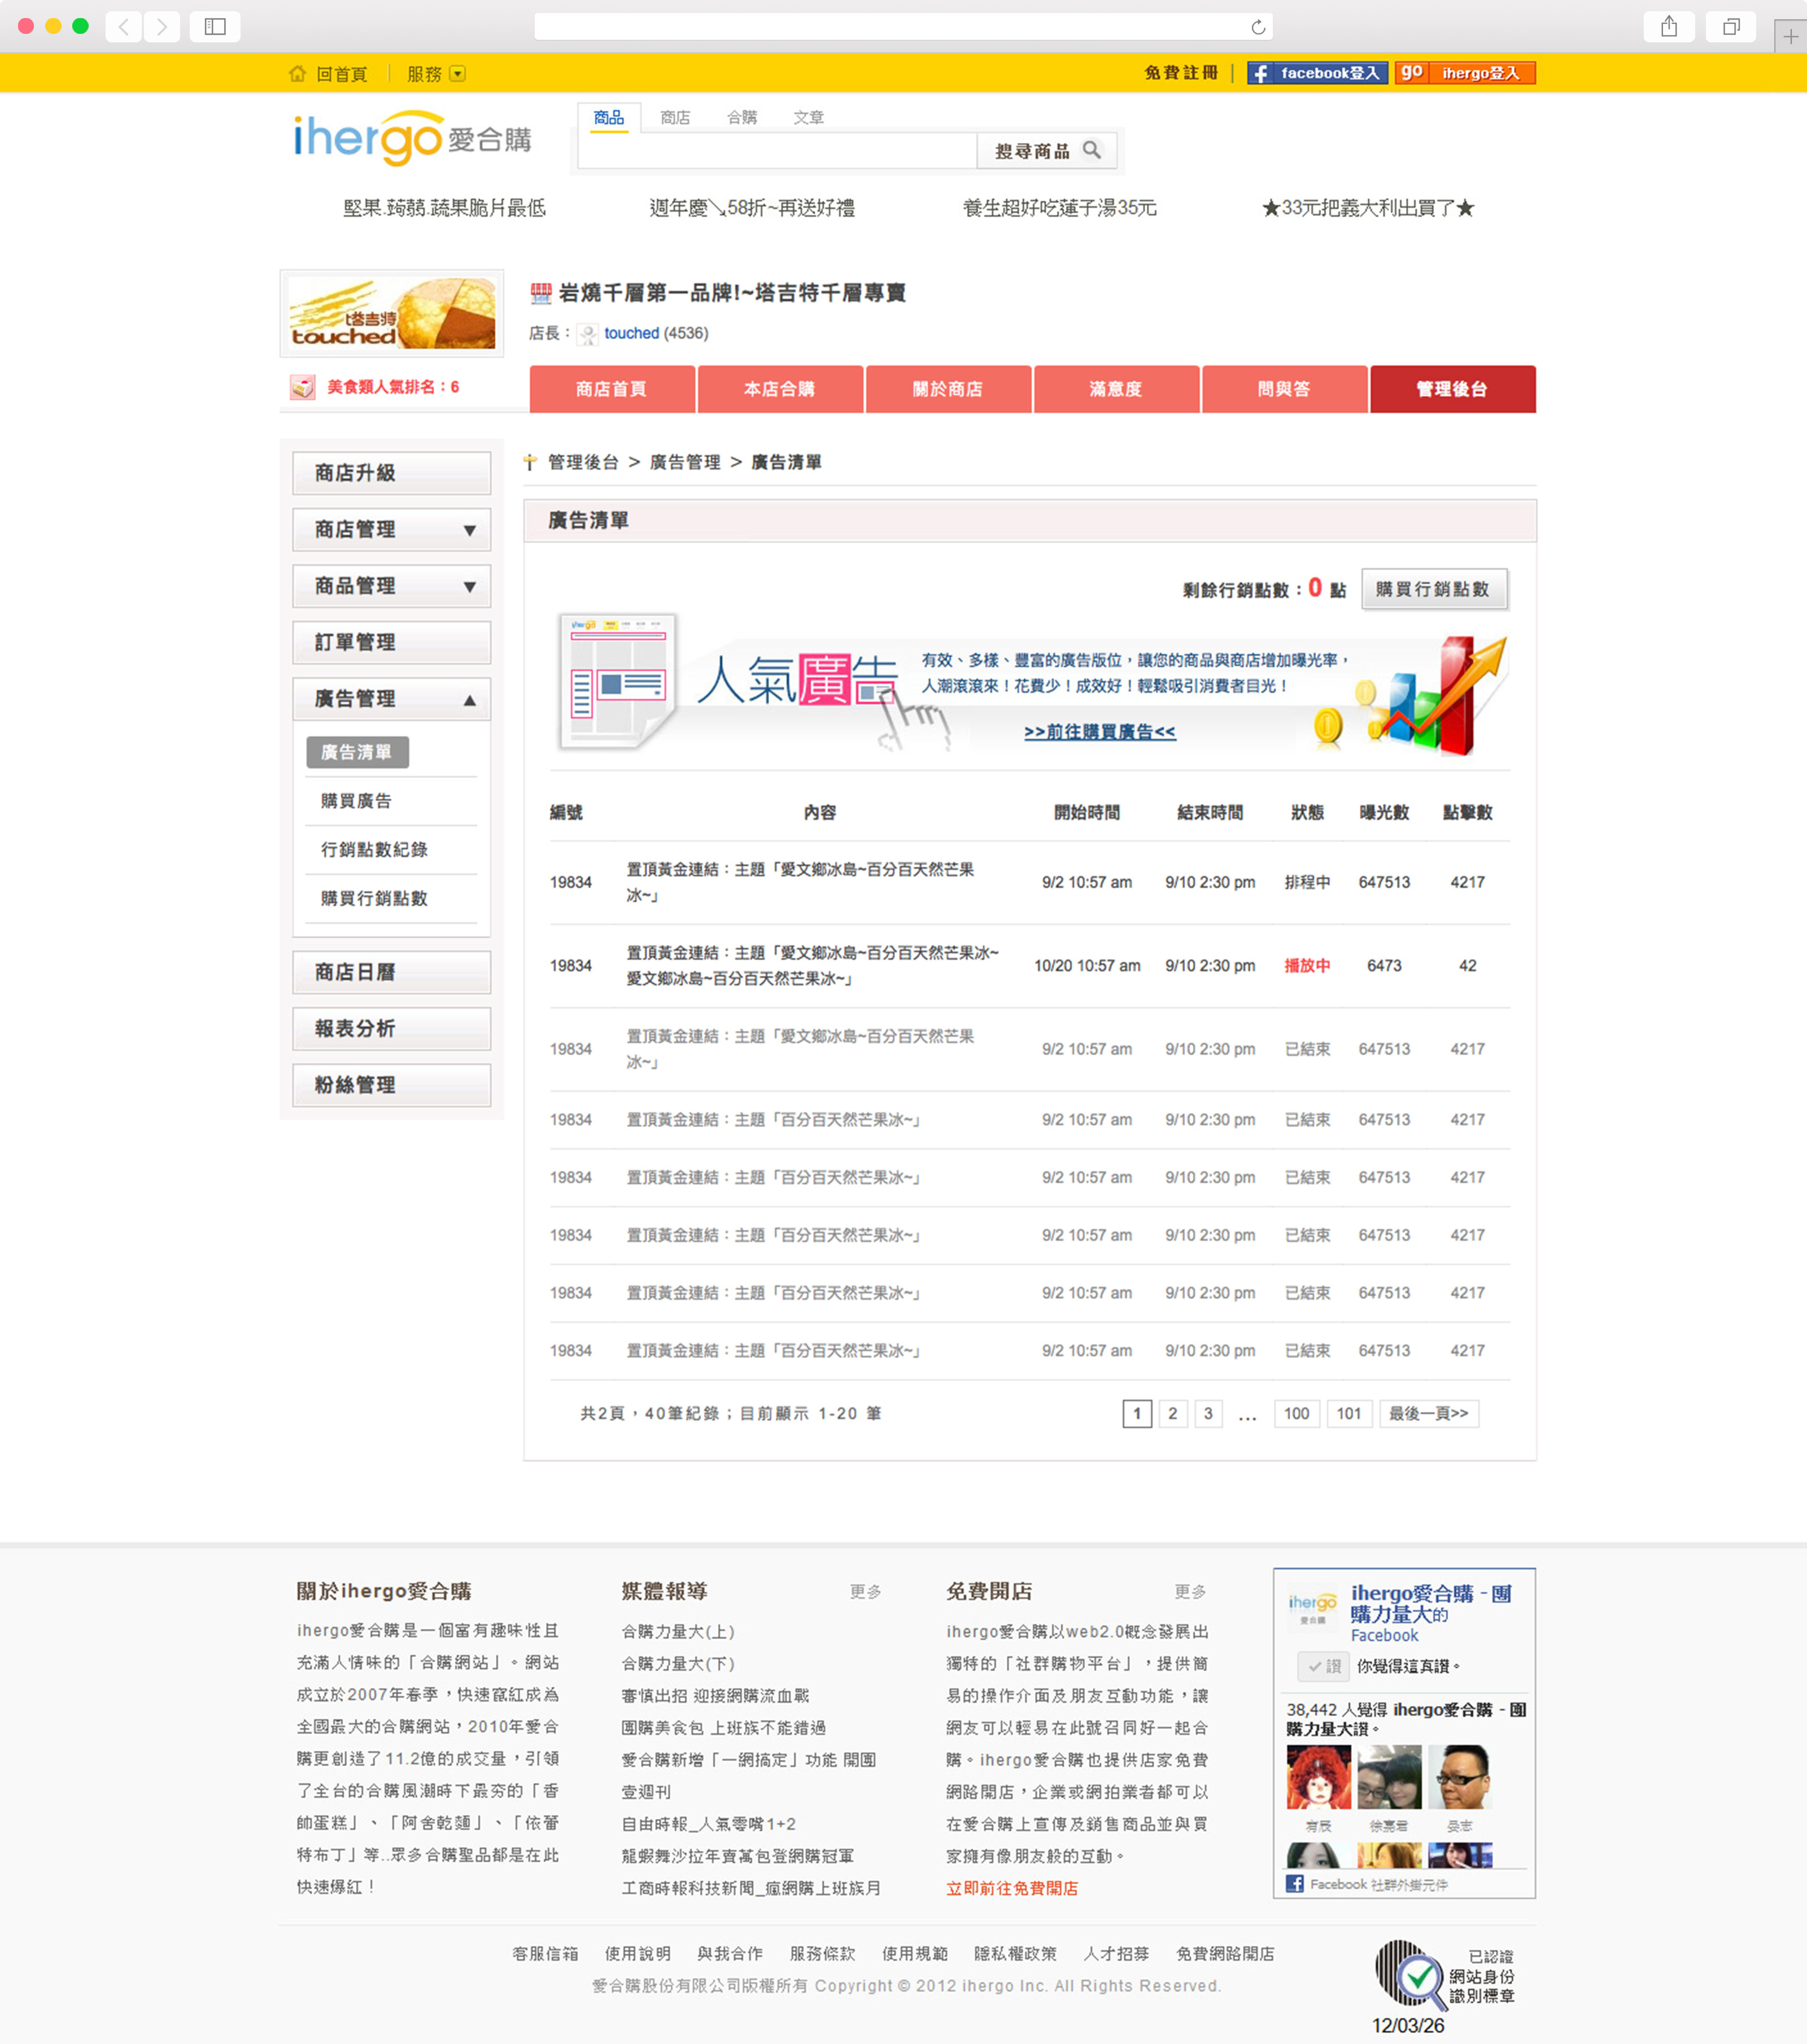
Task: Expand the 商品管理 sidebar section
Action: 469,587
